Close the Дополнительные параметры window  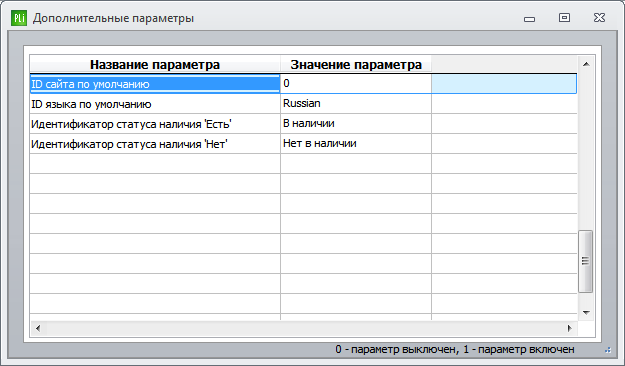[599, 18]
